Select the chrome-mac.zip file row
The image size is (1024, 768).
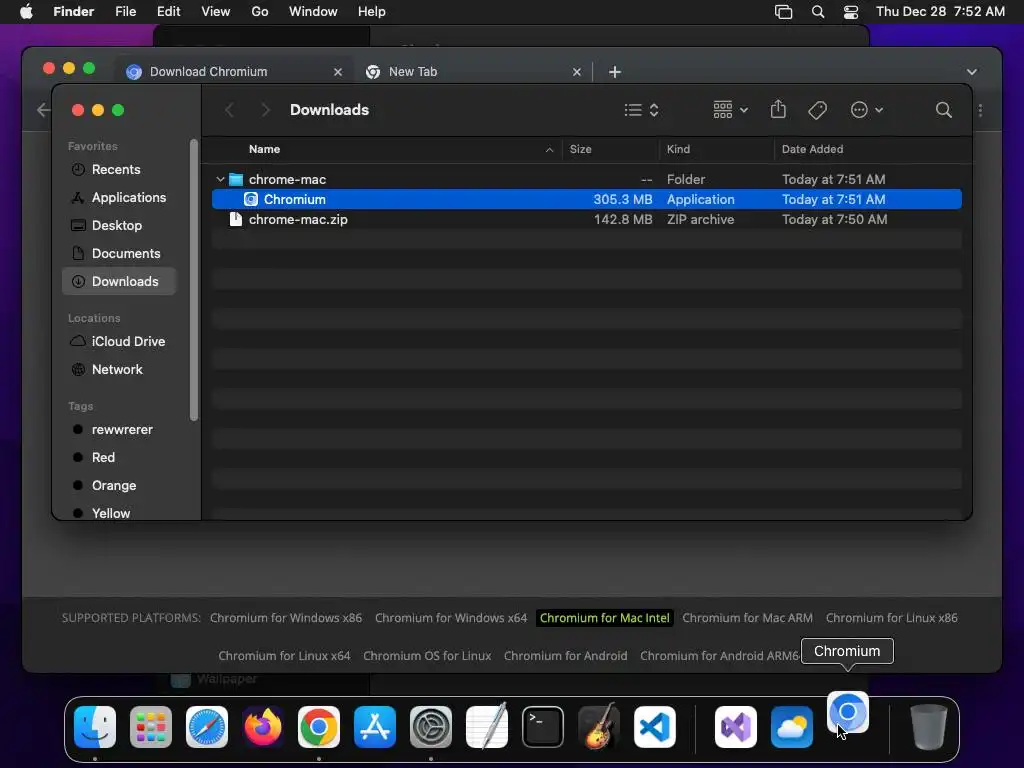click(586, 219)
